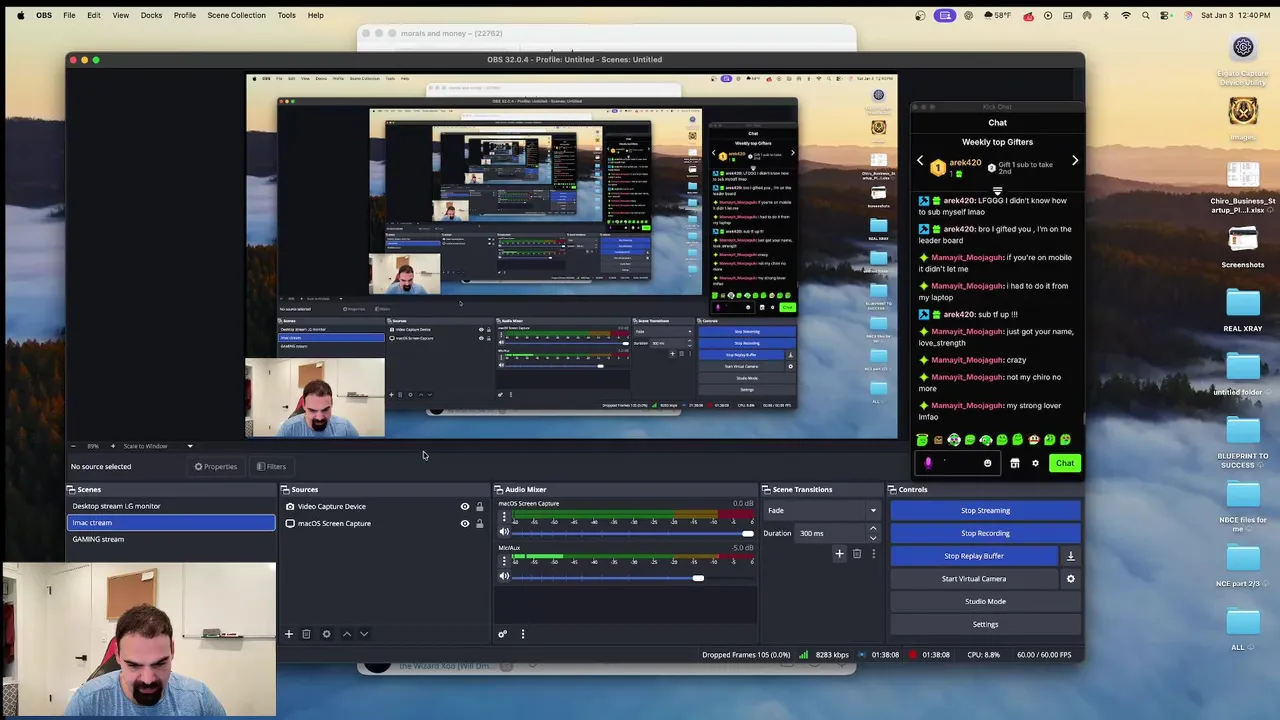Screen dimensions: 1280x720
Task: Collapse the Weekly top Gifters leaderboard handle
Action: click(x=997, y=189)
